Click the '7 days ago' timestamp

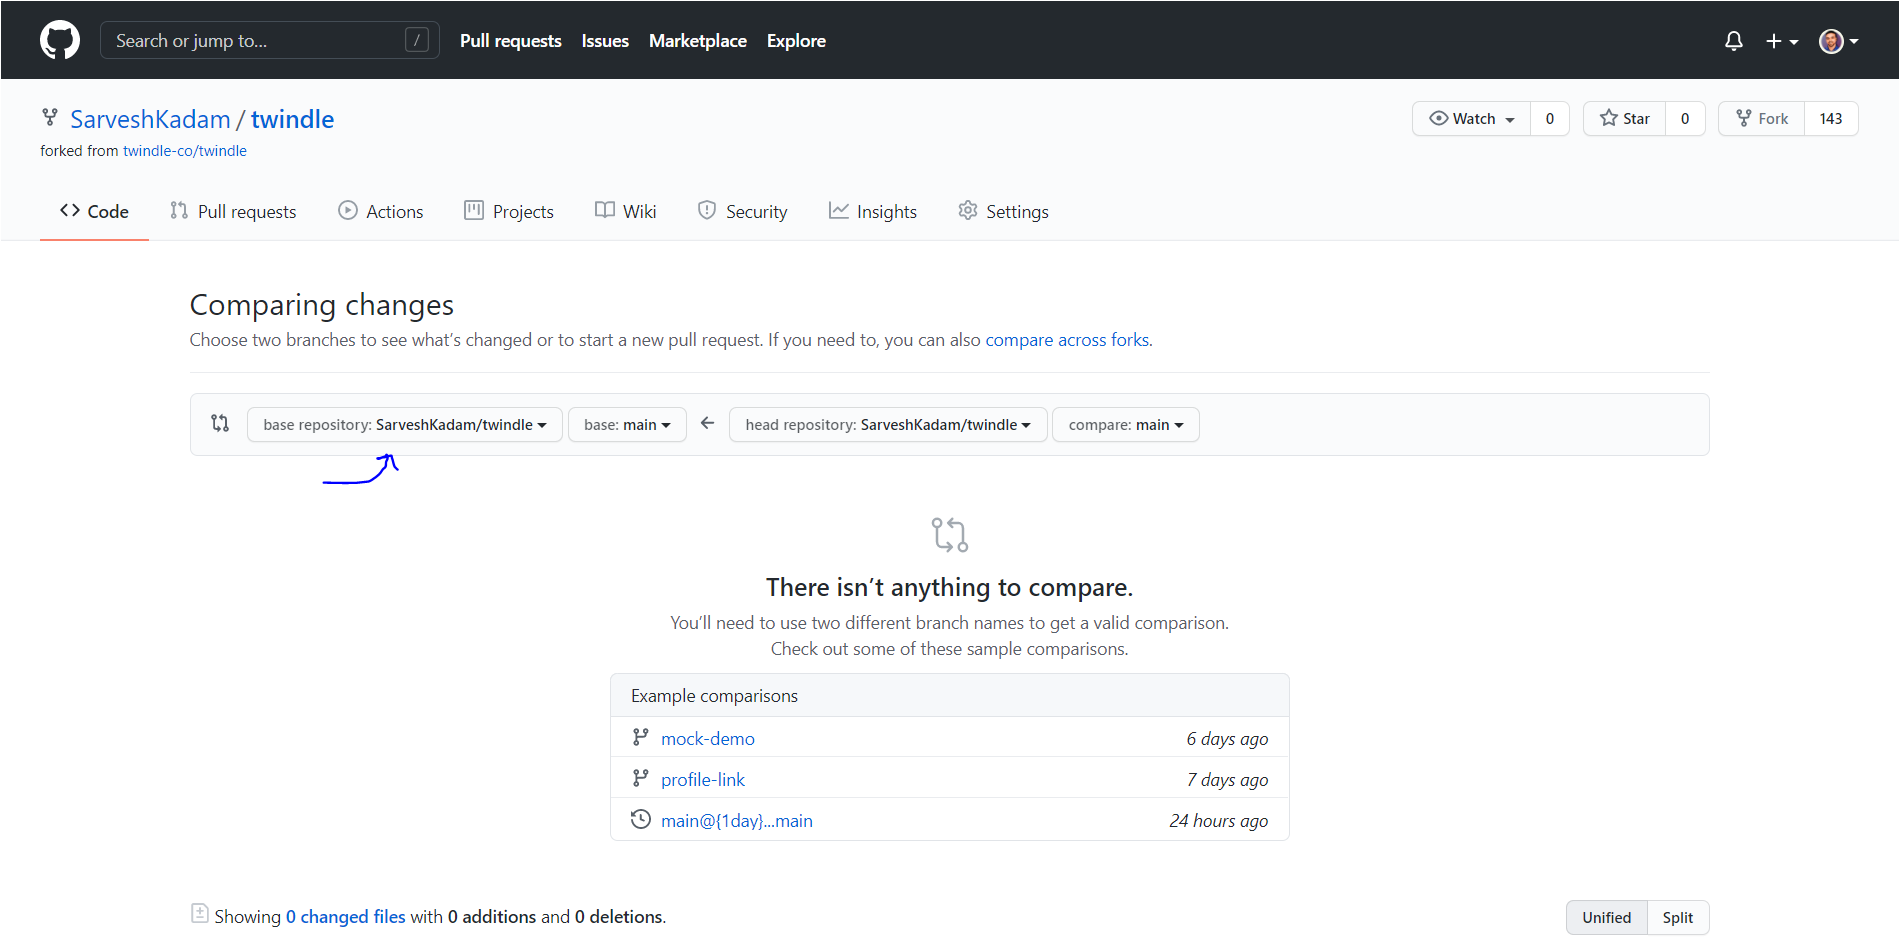tap(1227, 780)
